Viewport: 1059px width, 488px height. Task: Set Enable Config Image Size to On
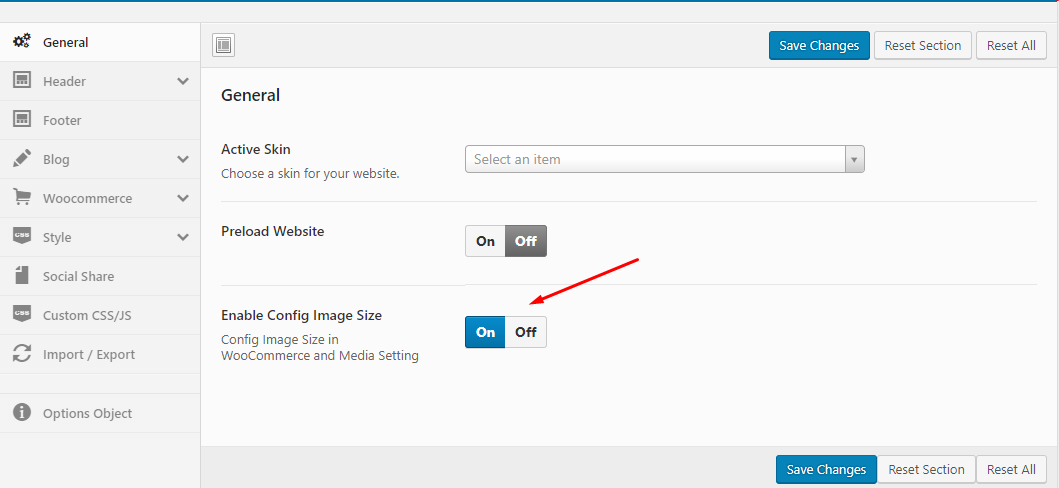(x=485, y=332)
